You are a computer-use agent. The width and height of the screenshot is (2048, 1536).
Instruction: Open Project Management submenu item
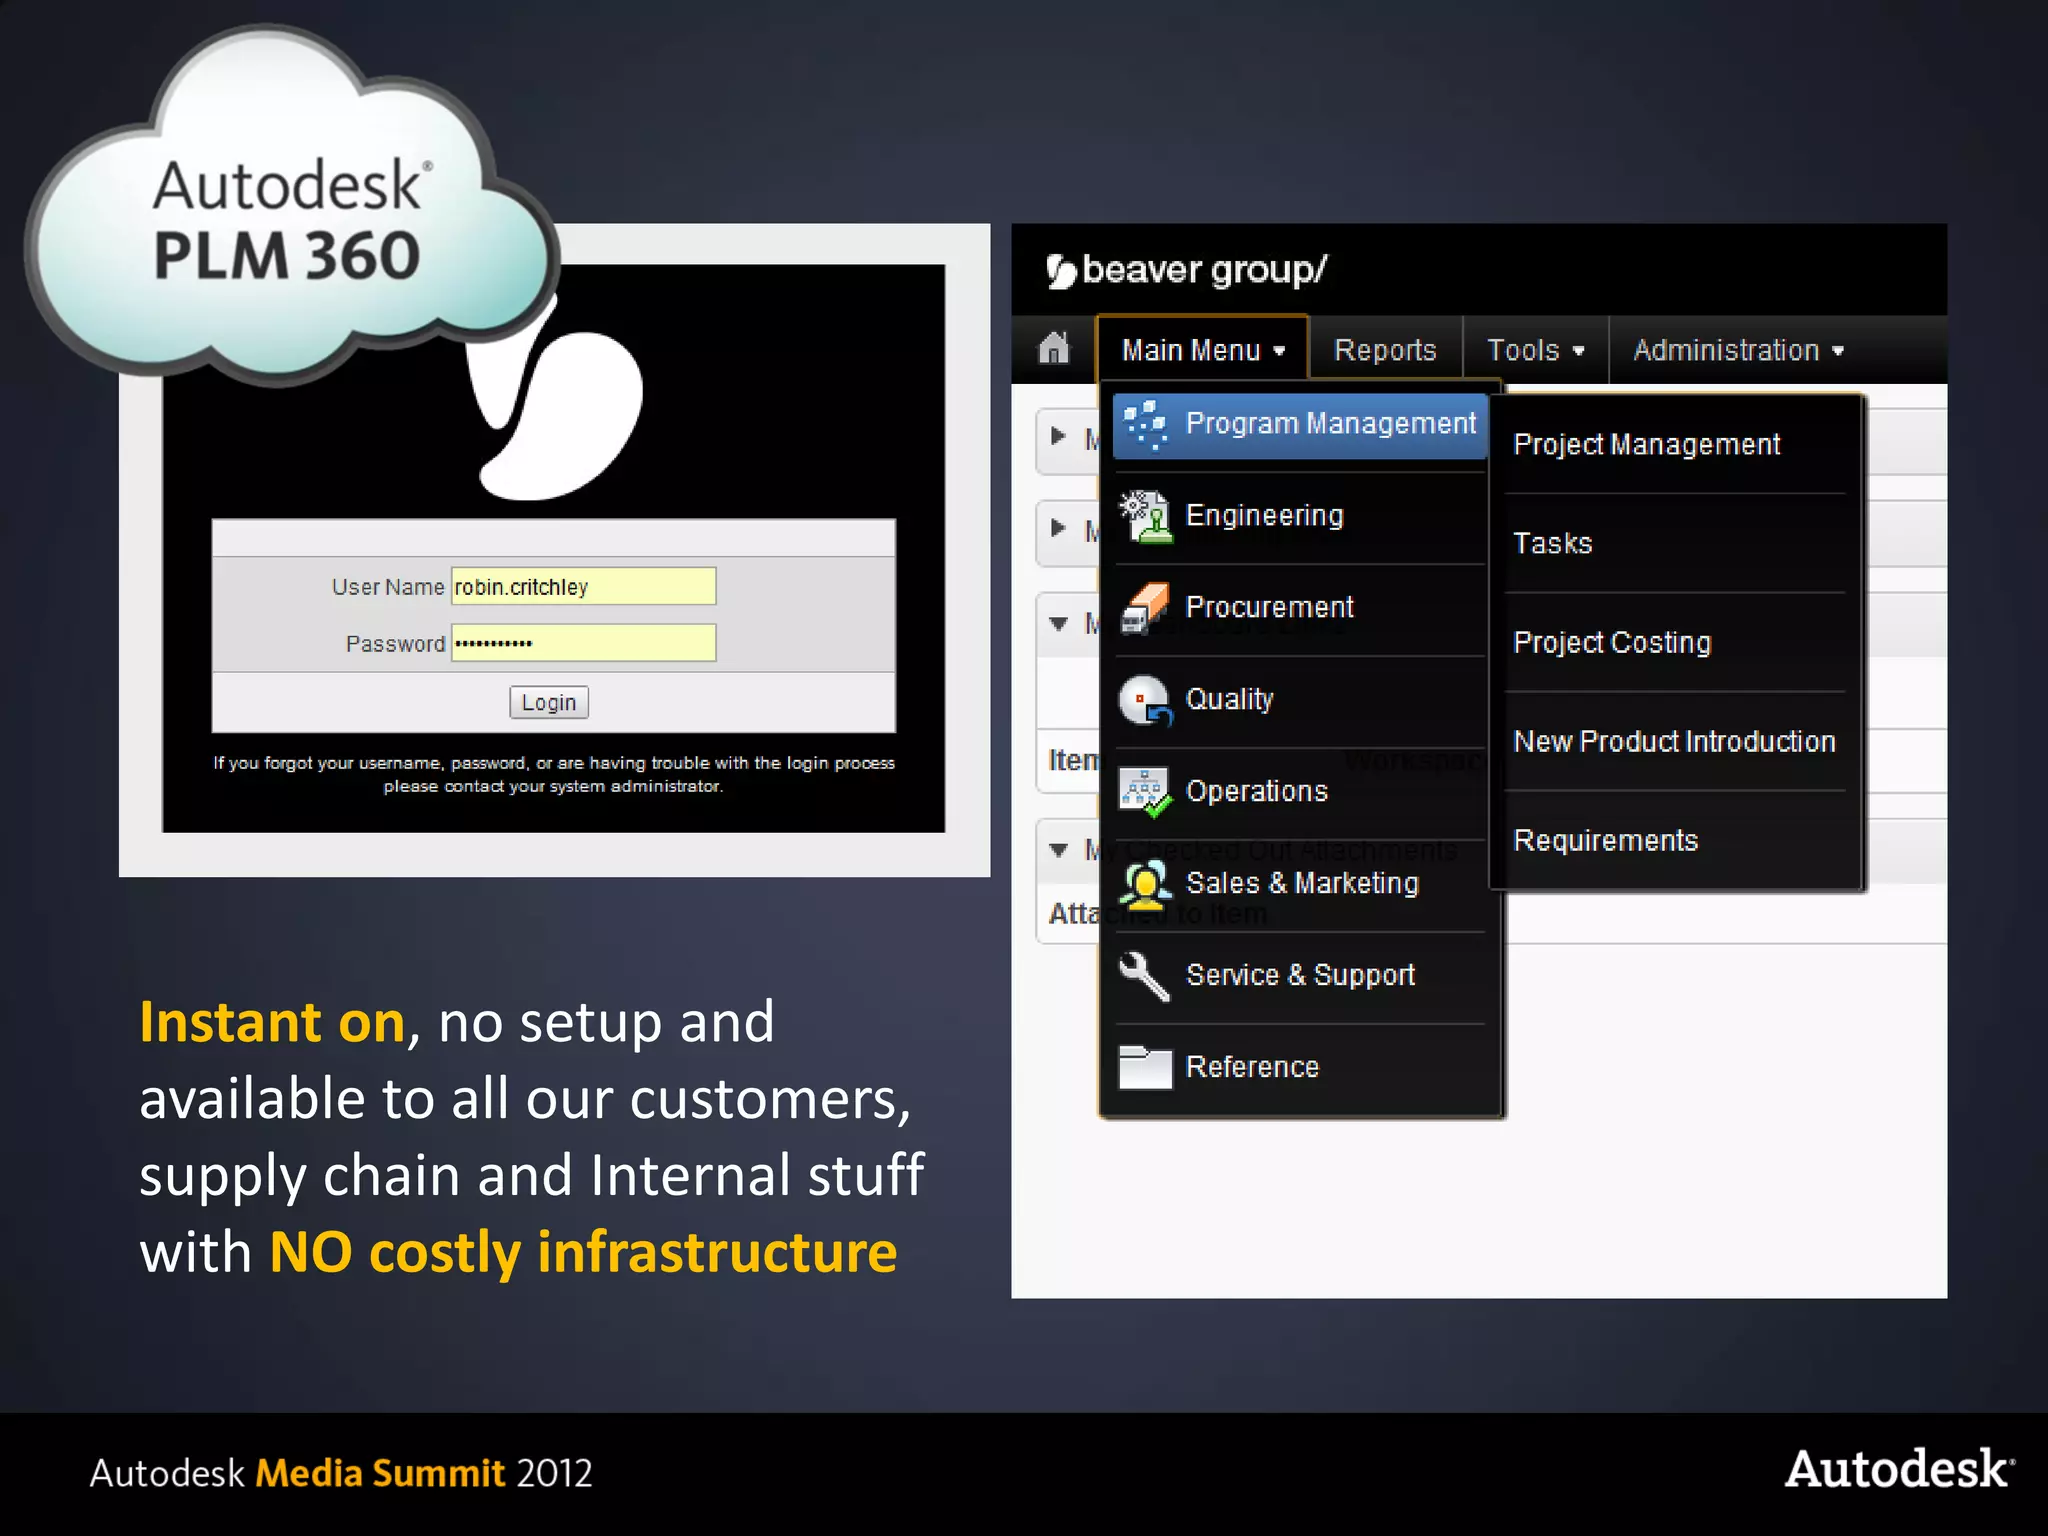pyautogui.click(x=1675, y=445)
